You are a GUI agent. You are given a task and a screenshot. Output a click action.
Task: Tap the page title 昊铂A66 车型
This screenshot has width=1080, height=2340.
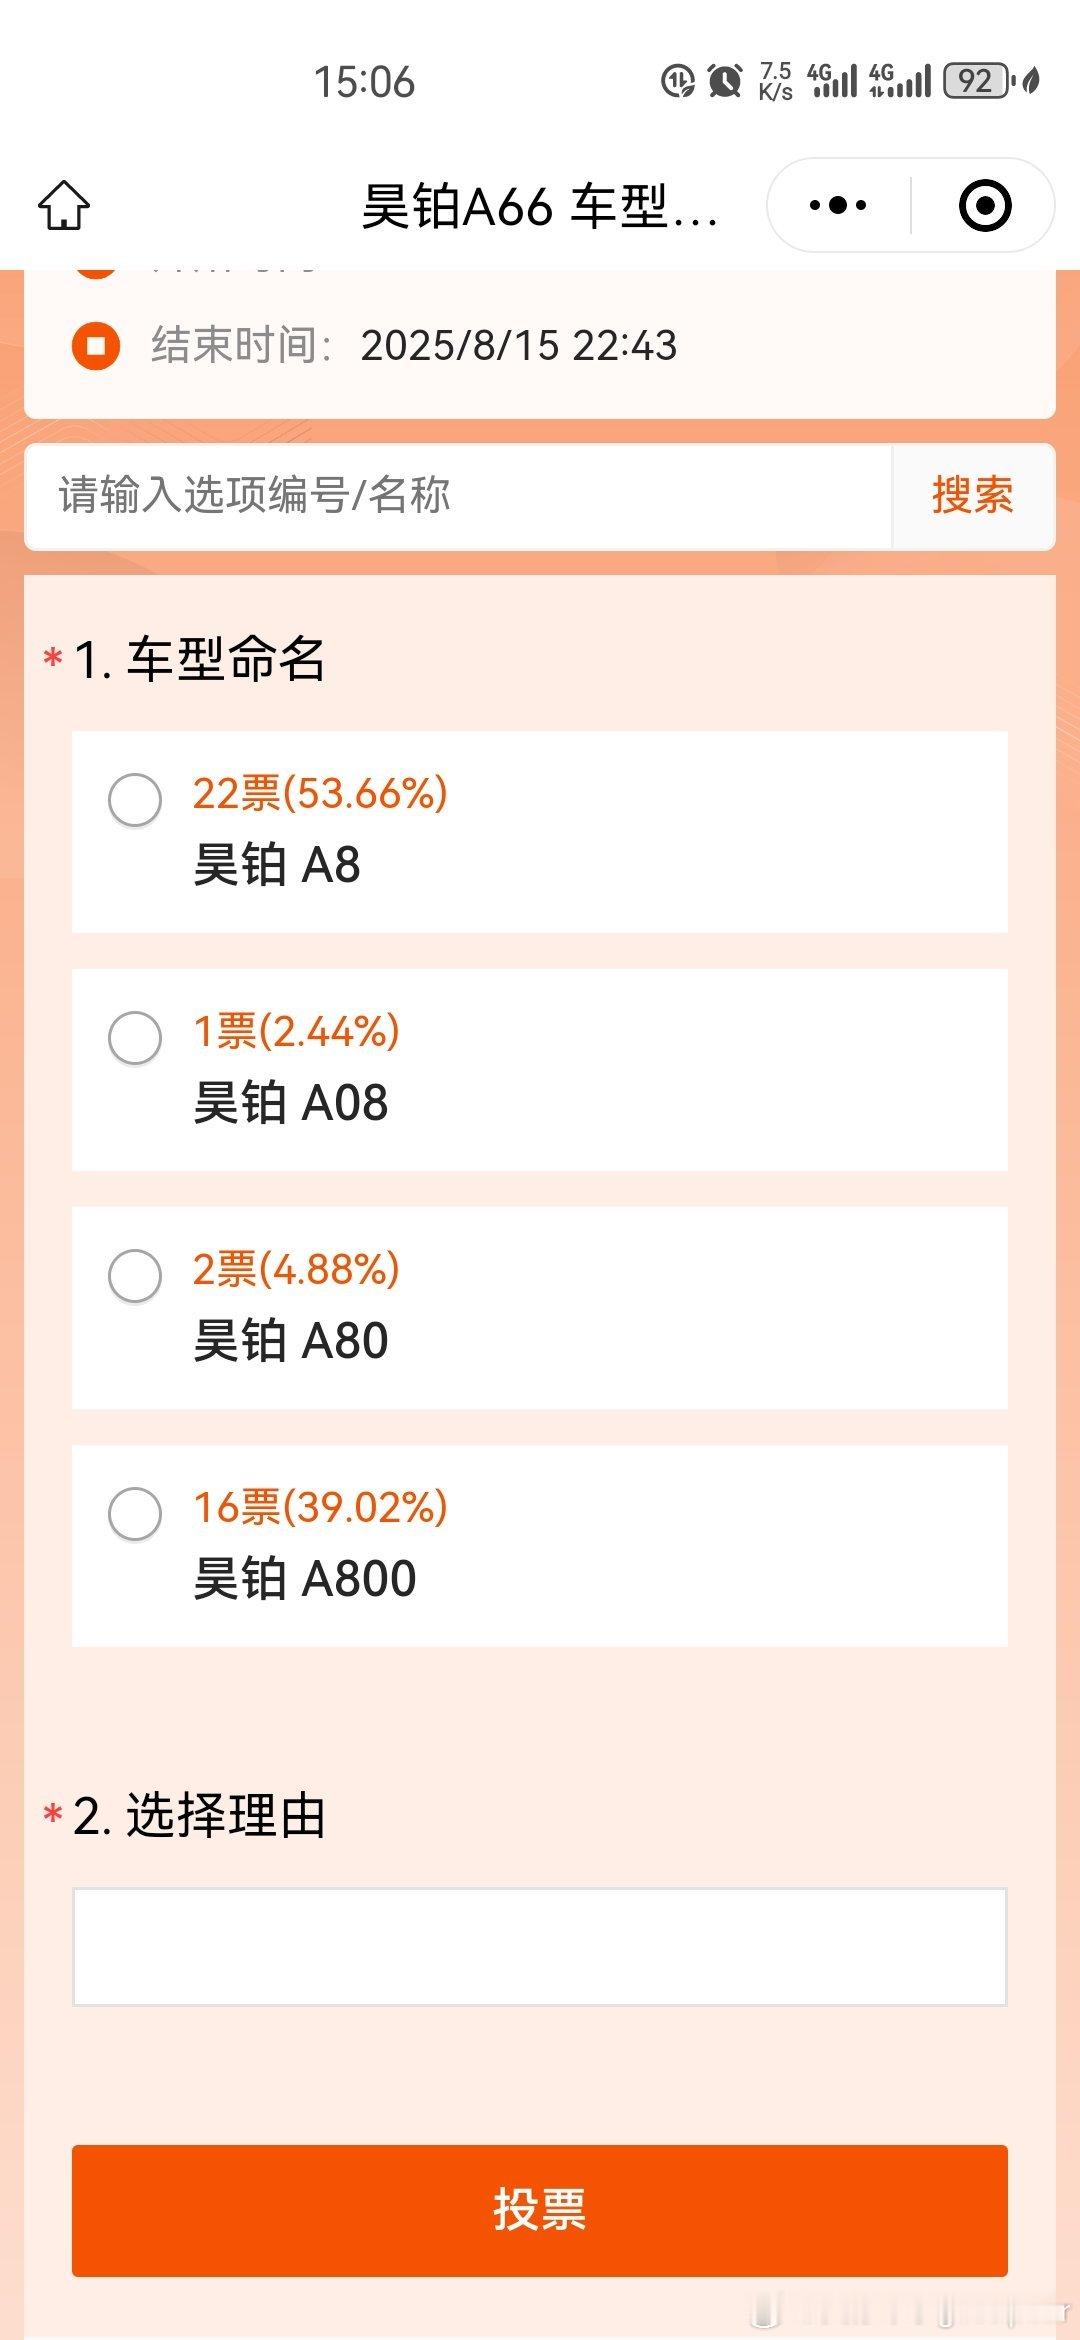(x=540, y=207)
